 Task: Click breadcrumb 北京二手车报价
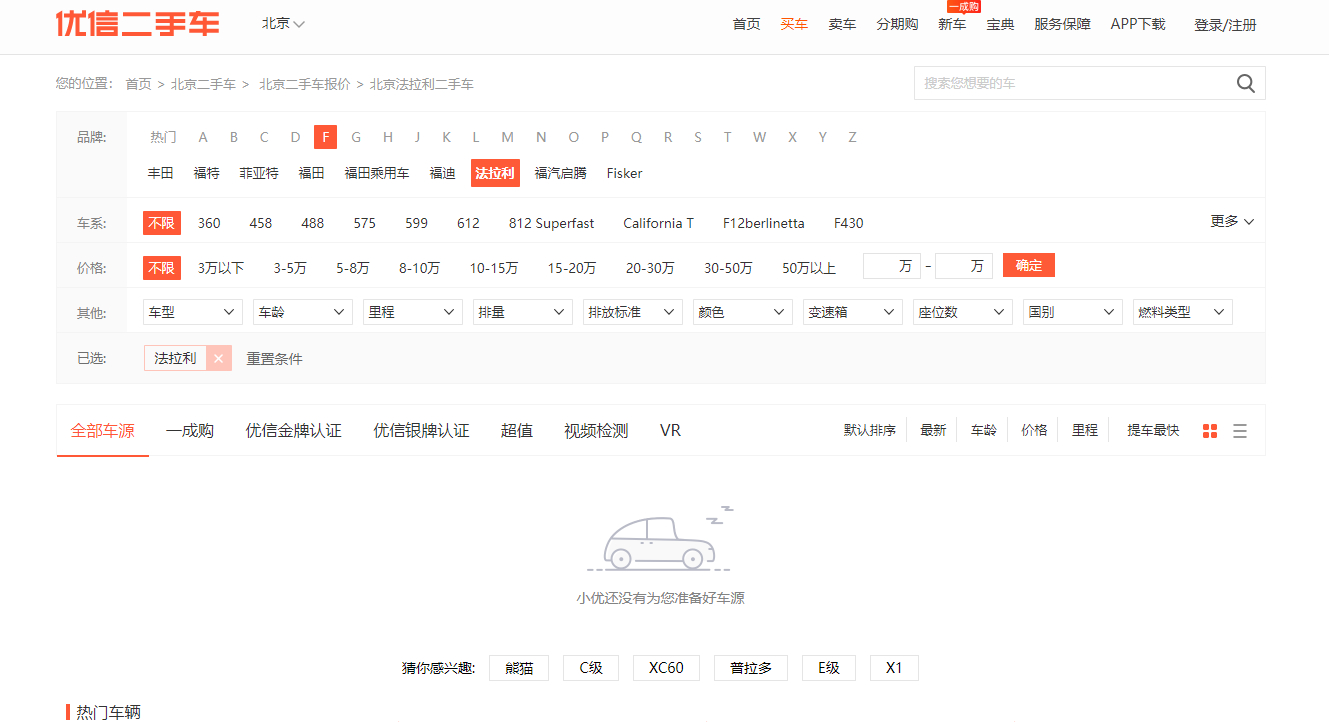pyautogui.click(x=305, y=84)
